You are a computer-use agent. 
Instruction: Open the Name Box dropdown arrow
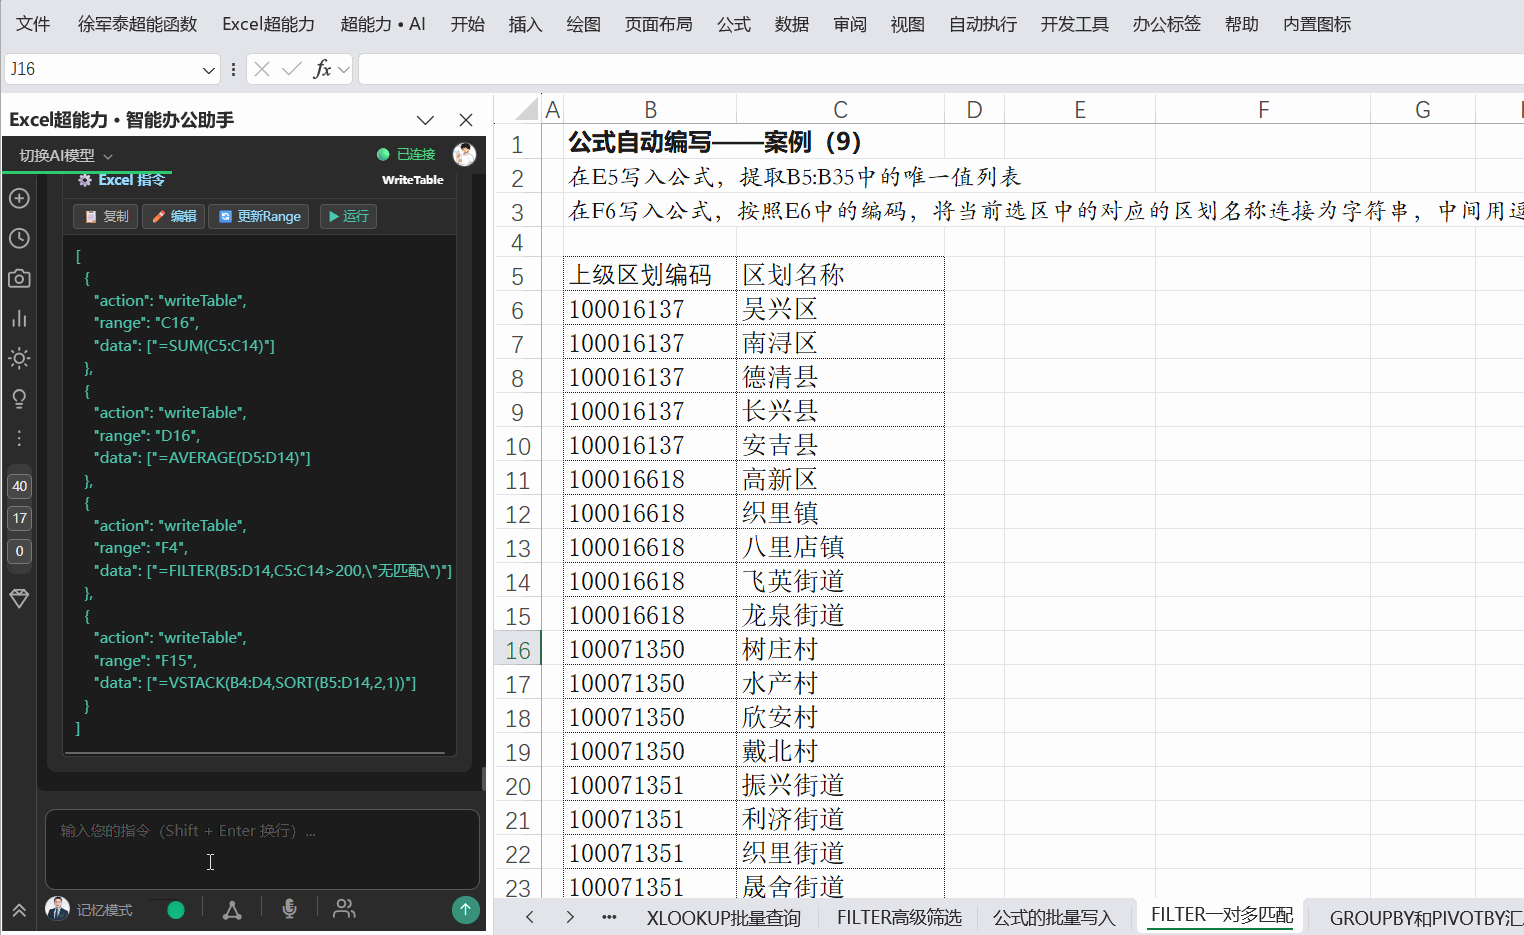pyautogui.click(x=208, y=69)
